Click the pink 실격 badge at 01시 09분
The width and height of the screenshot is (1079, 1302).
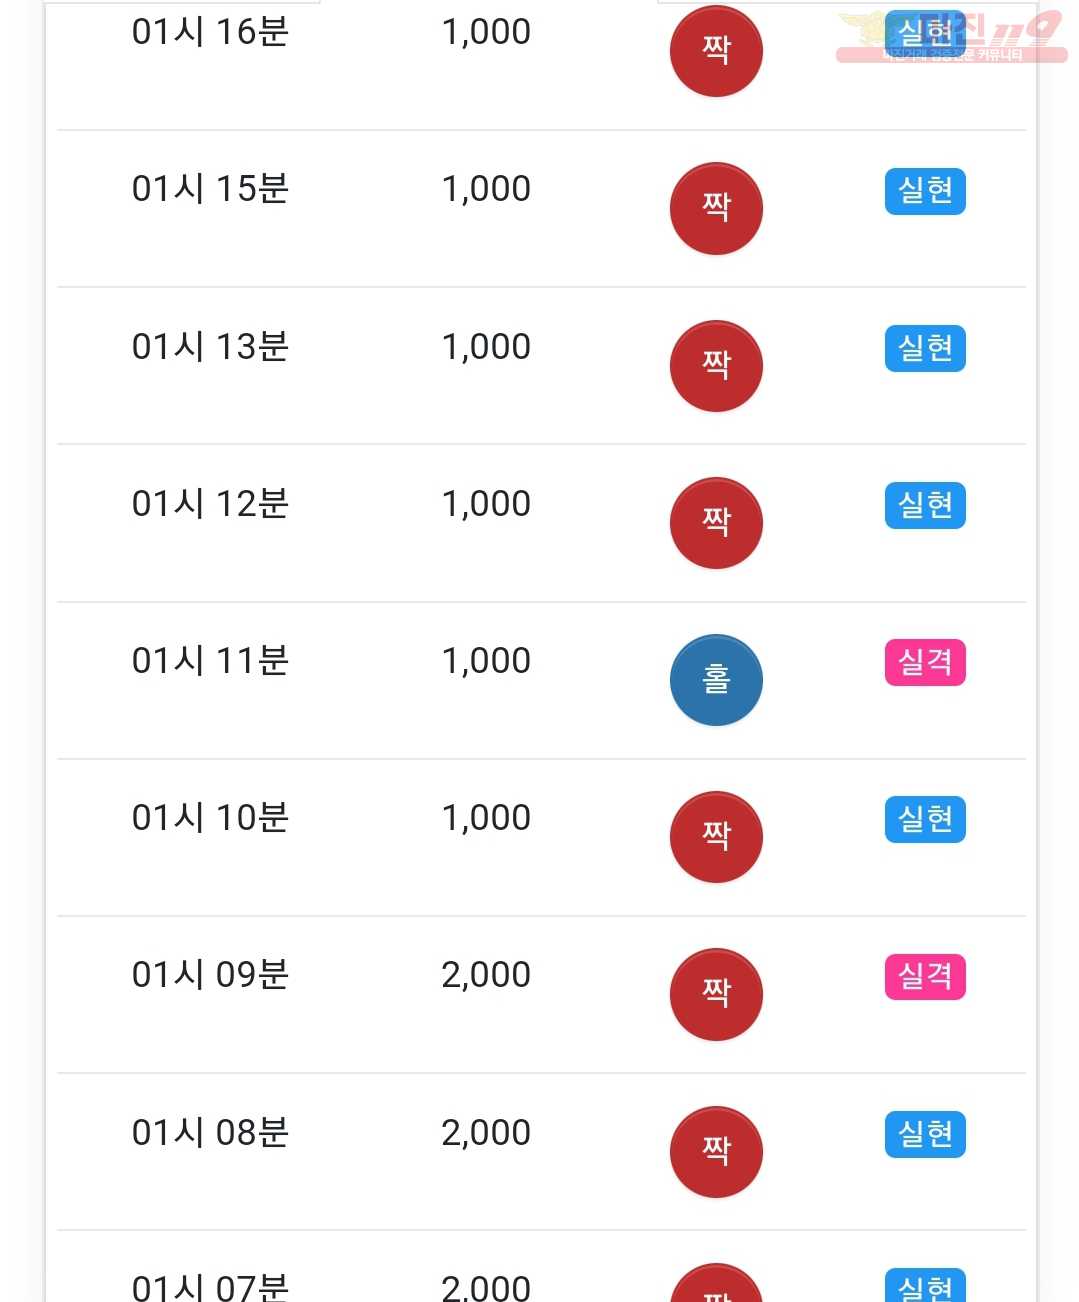925,976
